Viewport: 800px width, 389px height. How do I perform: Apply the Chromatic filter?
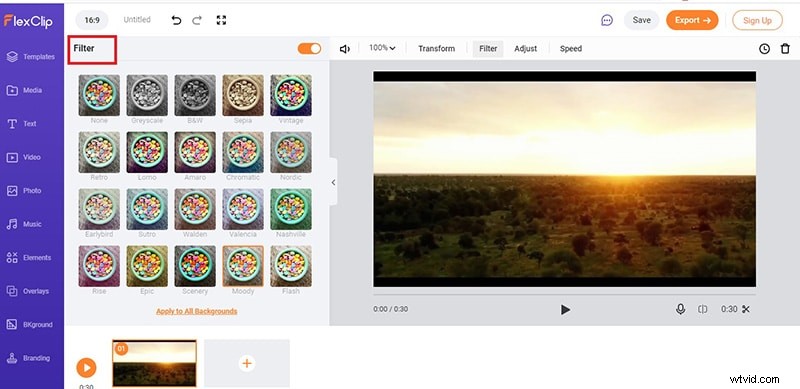click(243, 152)
